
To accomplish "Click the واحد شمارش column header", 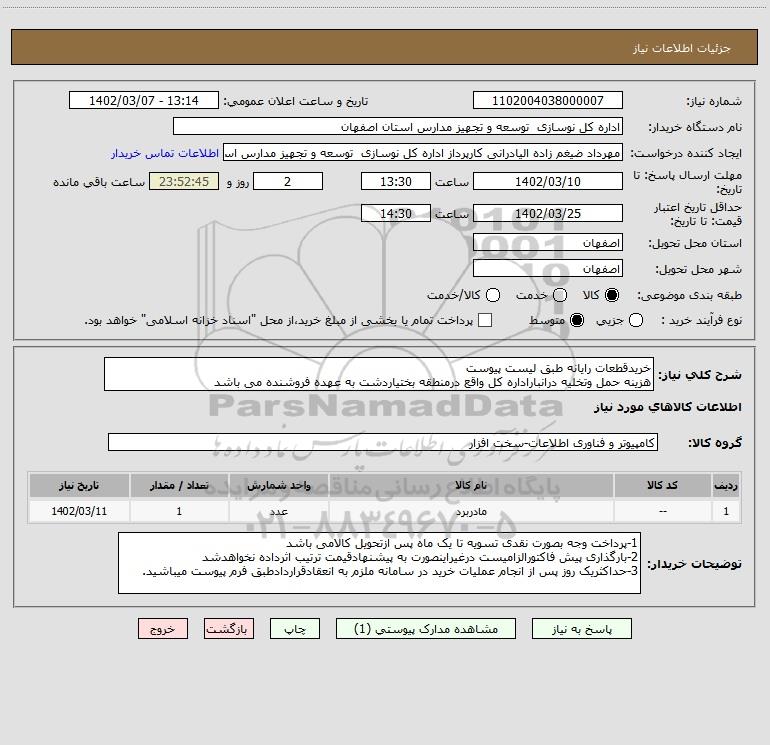I will [278, 485].
